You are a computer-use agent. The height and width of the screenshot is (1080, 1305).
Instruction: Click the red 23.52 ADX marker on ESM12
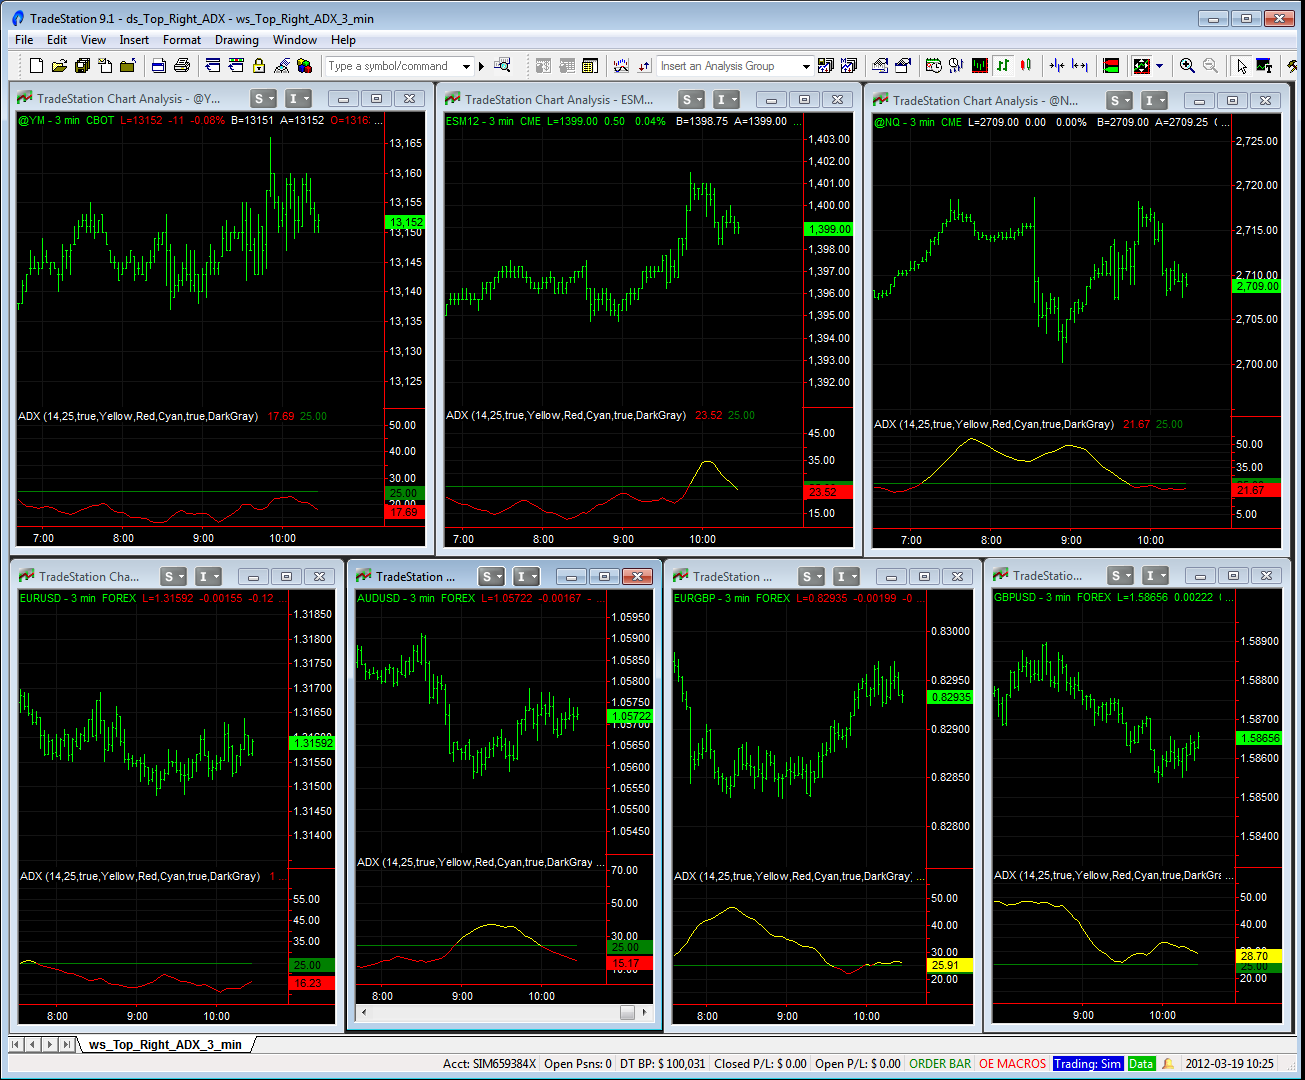[x=828, y=492]
